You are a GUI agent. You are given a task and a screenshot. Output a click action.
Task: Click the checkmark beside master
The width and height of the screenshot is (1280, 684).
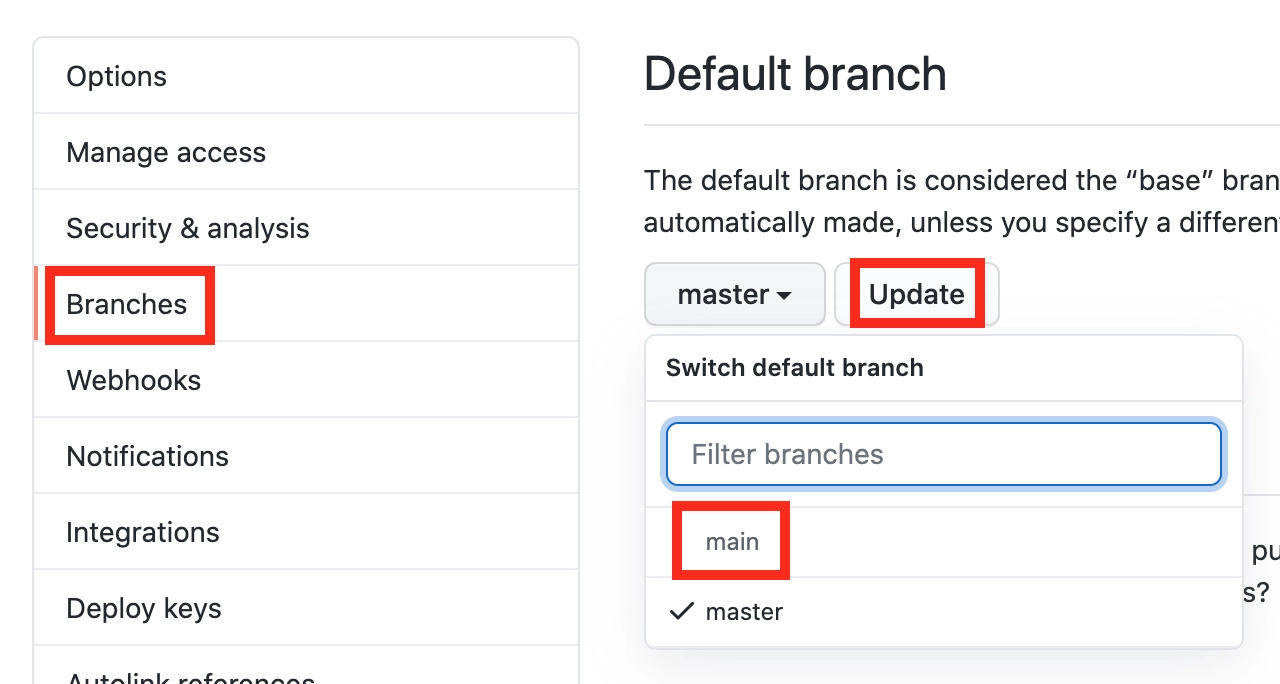[681, 611]
